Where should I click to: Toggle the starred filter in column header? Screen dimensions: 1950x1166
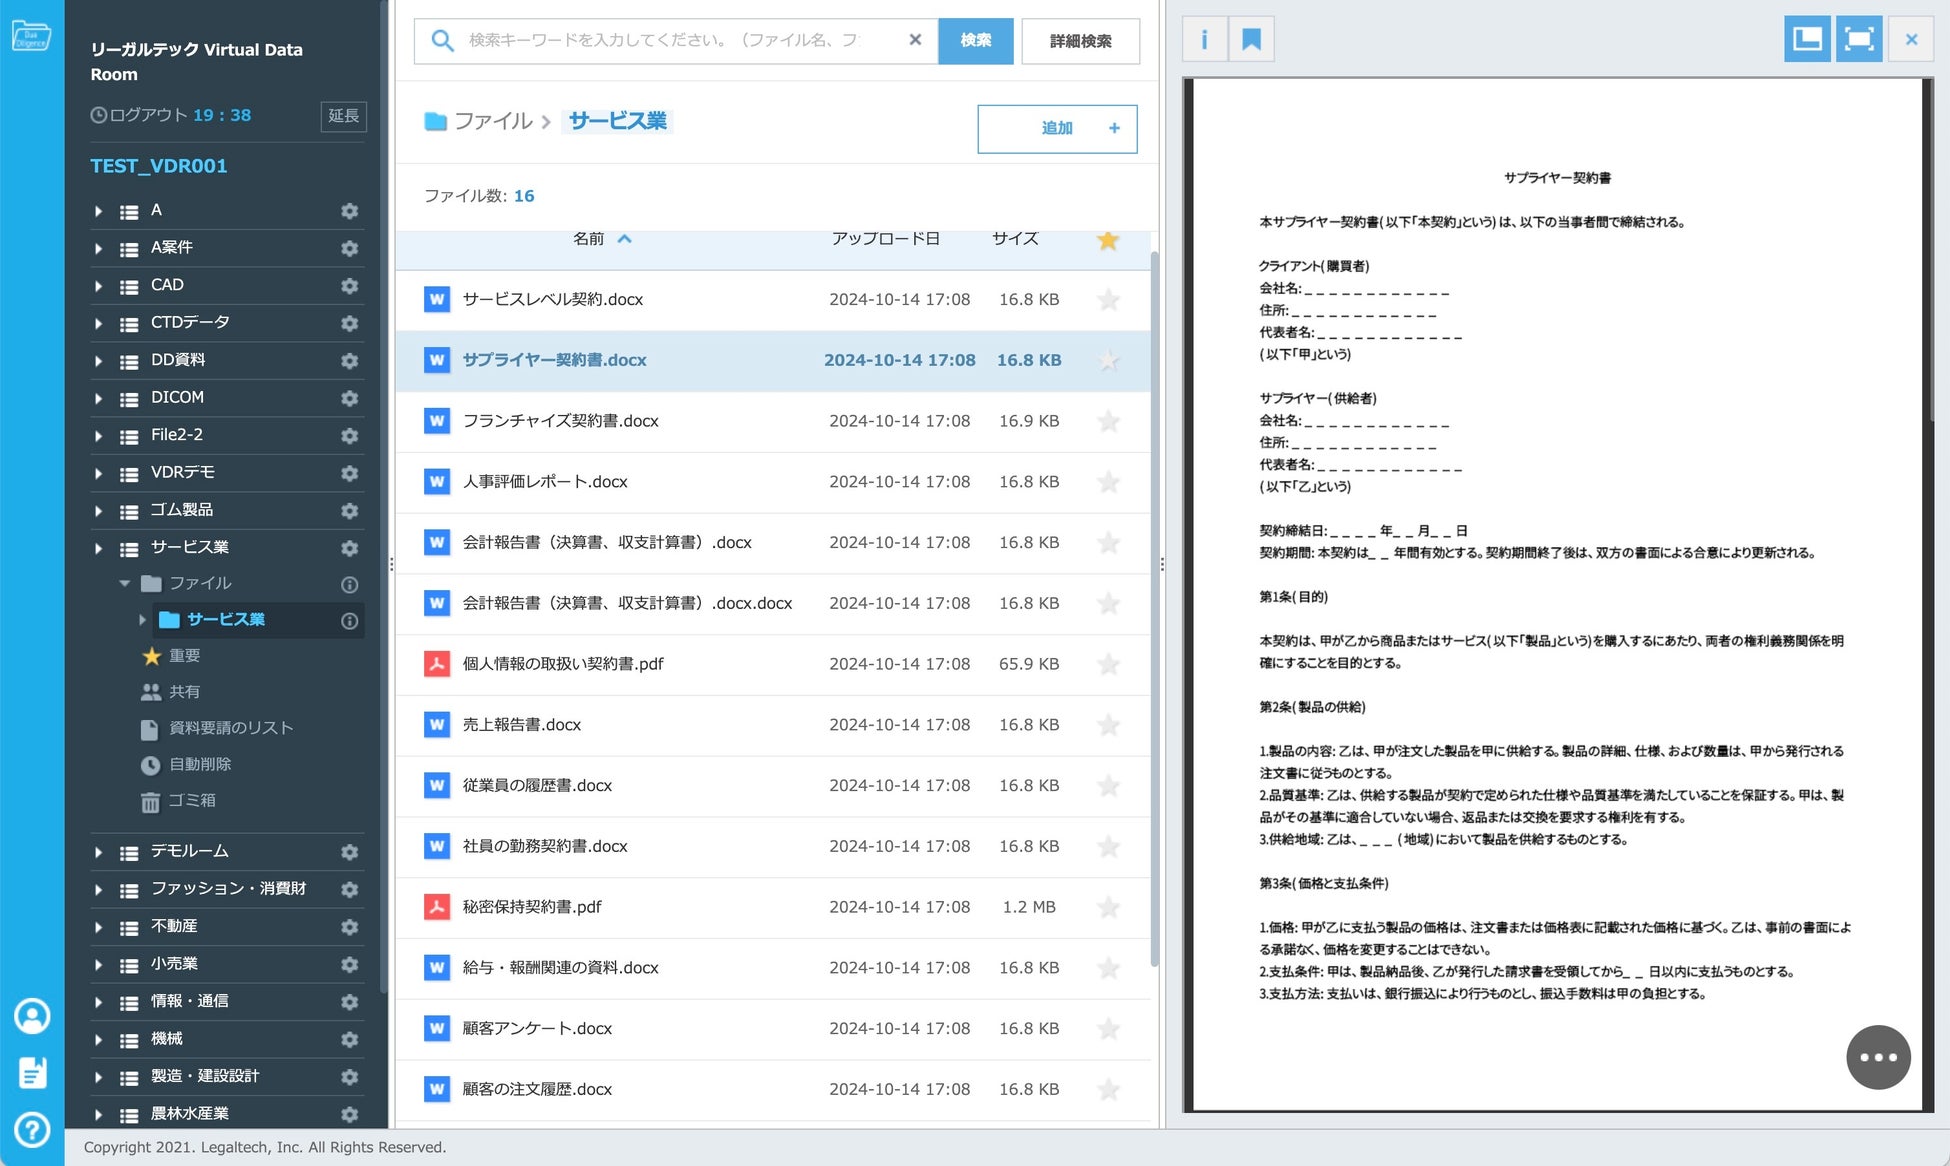click(x=1108, y=240)
